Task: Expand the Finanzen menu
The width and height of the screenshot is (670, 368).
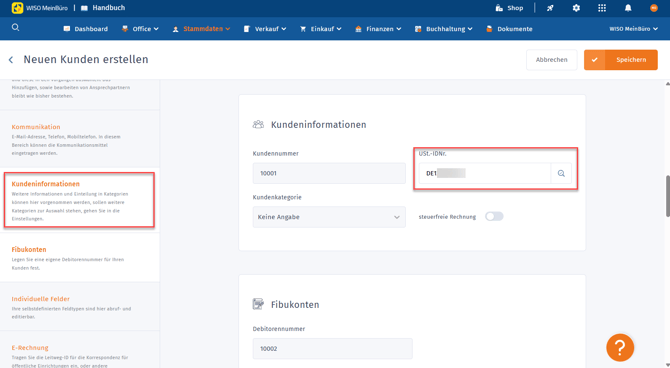Action: click(378, 29)
